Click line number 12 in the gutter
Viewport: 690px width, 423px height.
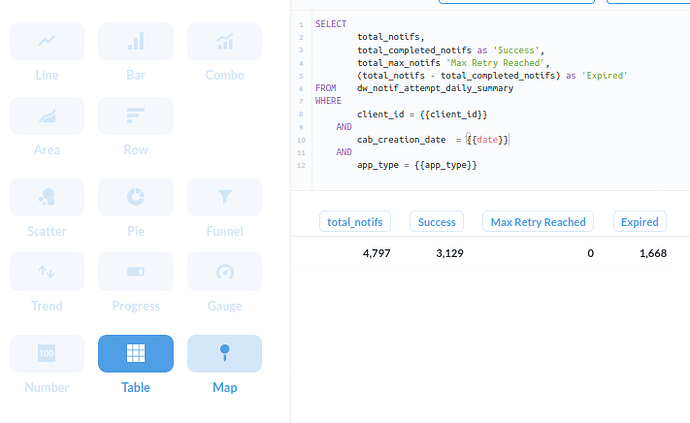[301, 166]
